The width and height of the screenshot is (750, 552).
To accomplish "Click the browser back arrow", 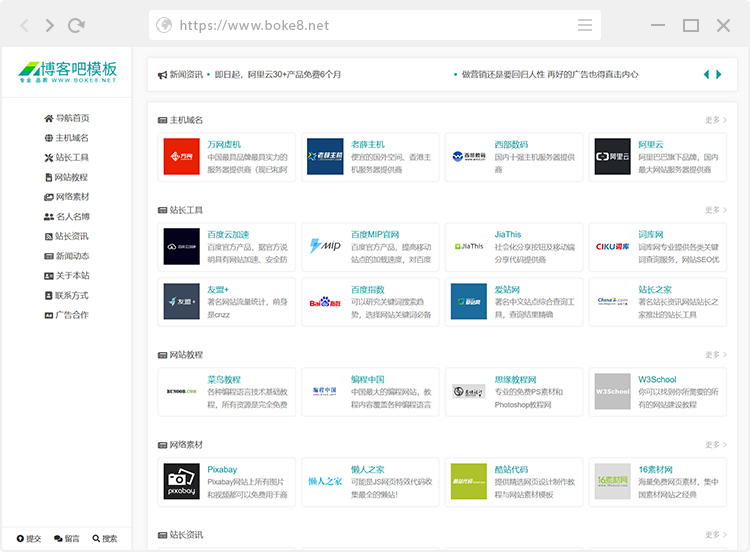I will click(x=24, y=25).
